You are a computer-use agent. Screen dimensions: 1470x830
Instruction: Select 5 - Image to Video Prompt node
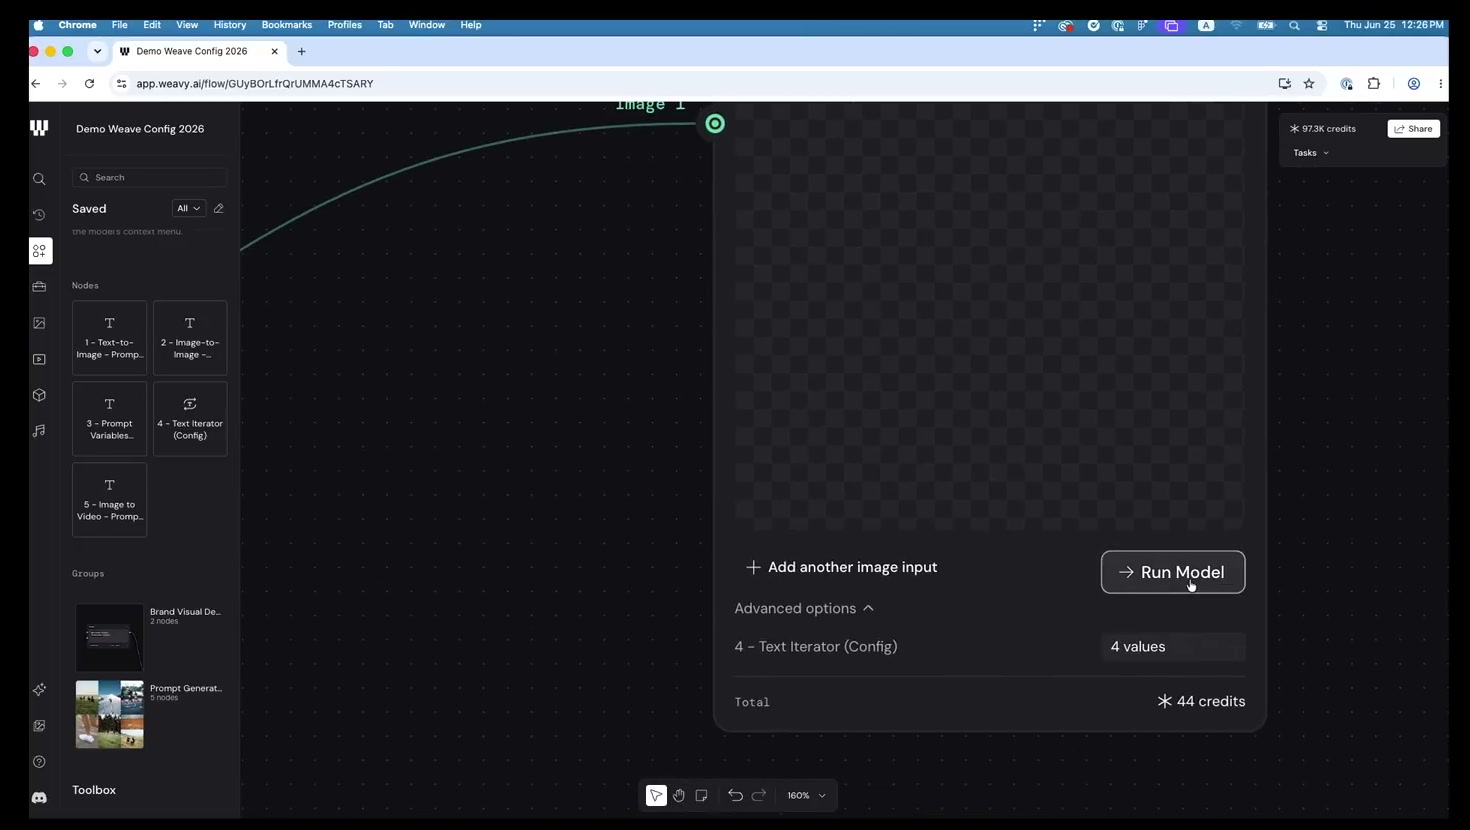(110, 500)
